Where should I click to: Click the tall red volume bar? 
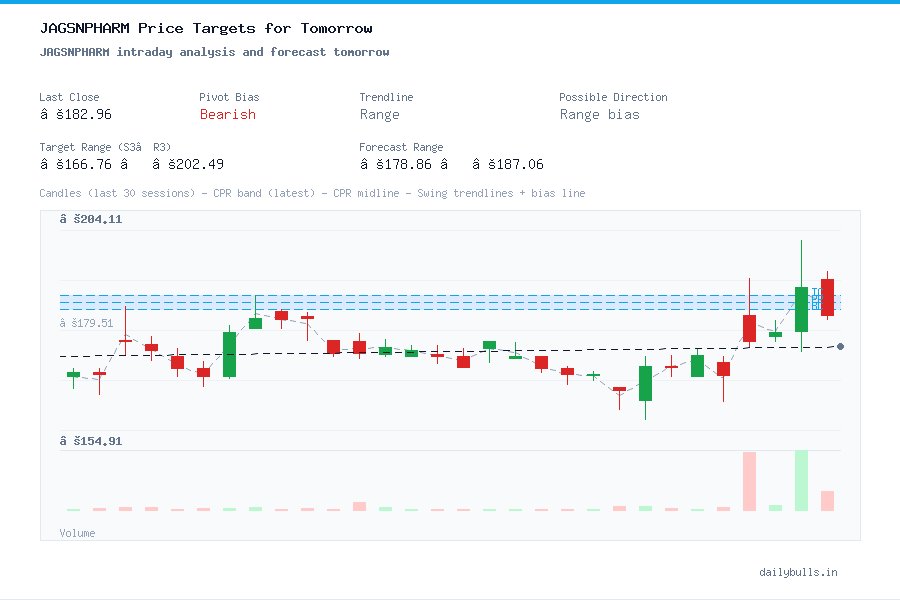[749, 480]
